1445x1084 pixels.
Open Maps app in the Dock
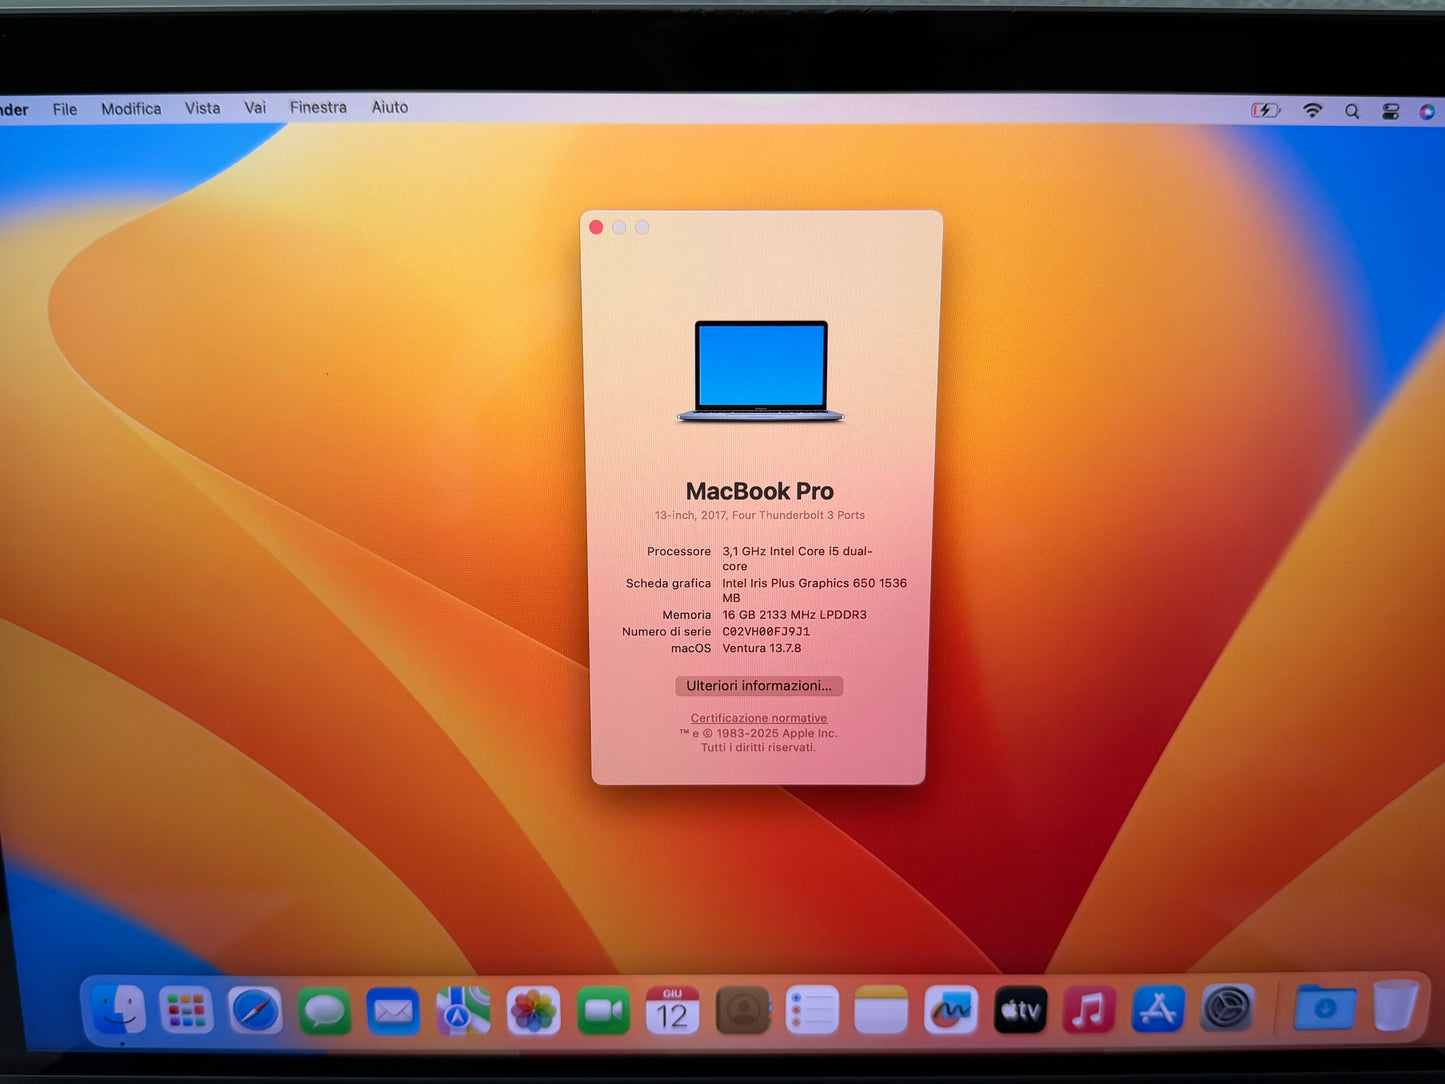463,1012
